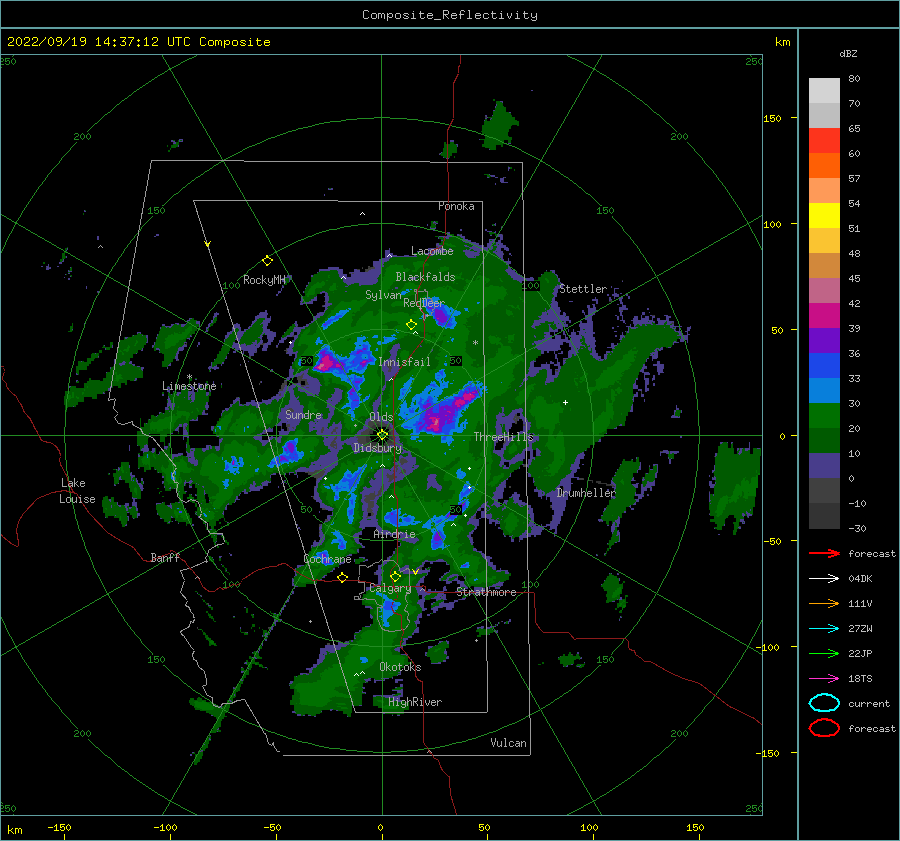
Task: Click the orange 111V arrow icon
Action: click(824, 603)
